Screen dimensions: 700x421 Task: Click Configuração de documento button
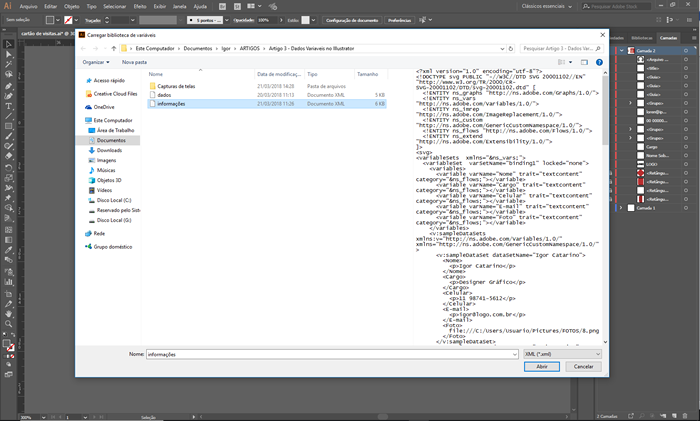(352, 20)
